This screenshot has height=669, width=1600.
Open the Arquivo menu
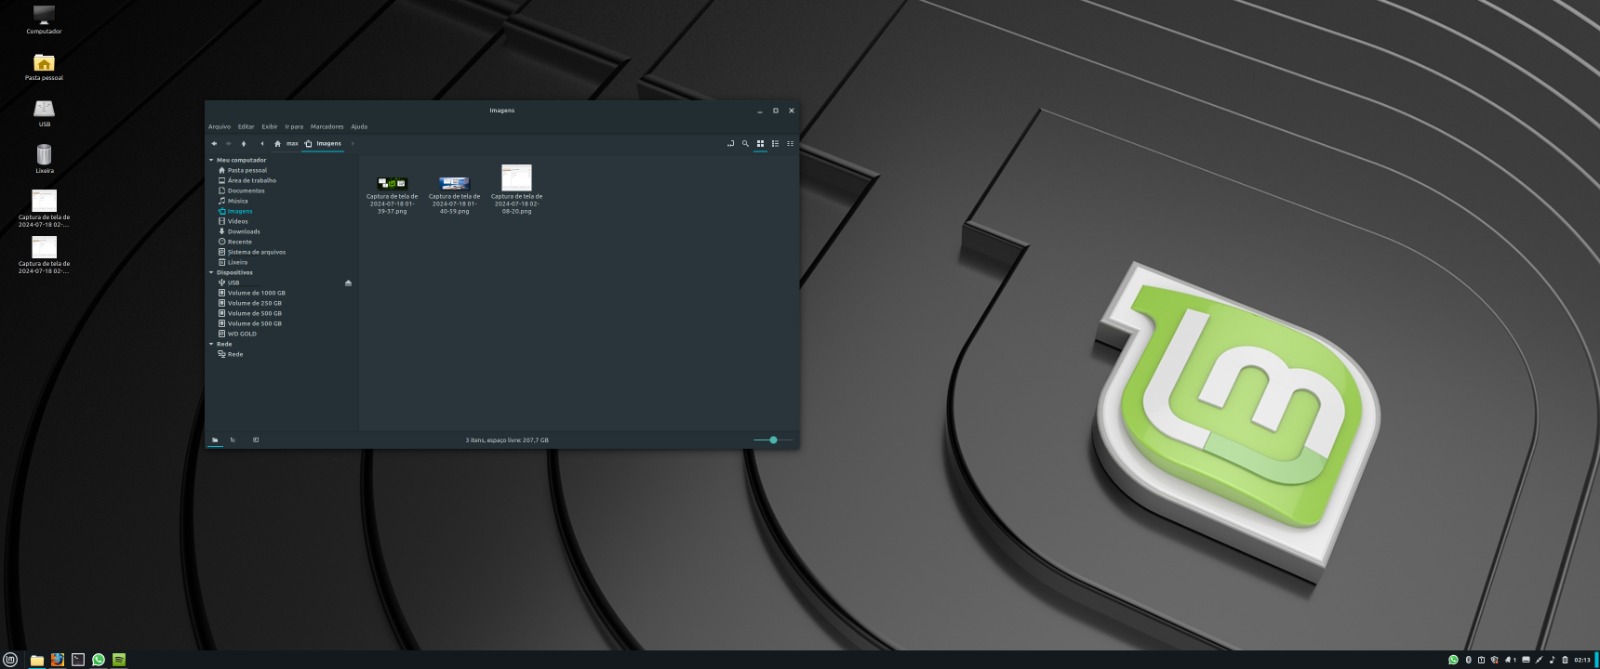coord(219,127)
